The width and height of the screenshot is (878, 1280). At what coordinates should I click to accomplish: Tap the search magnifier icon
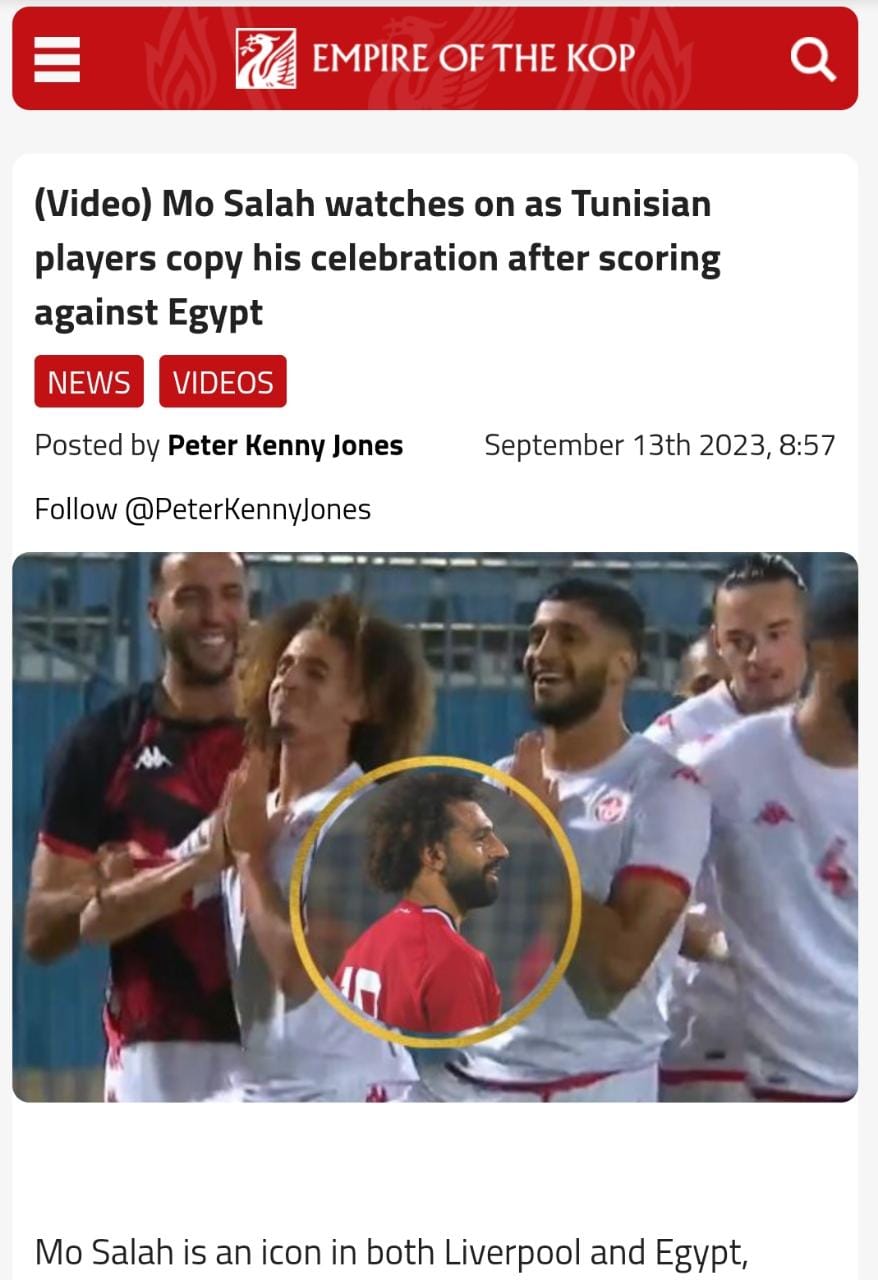click(x=812, y=58)
